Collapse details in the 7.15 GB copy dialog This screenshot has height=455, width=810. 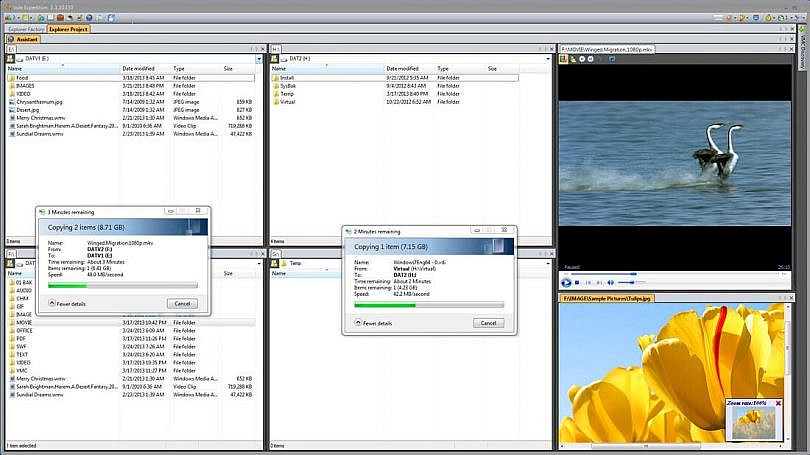pos(373,323)
